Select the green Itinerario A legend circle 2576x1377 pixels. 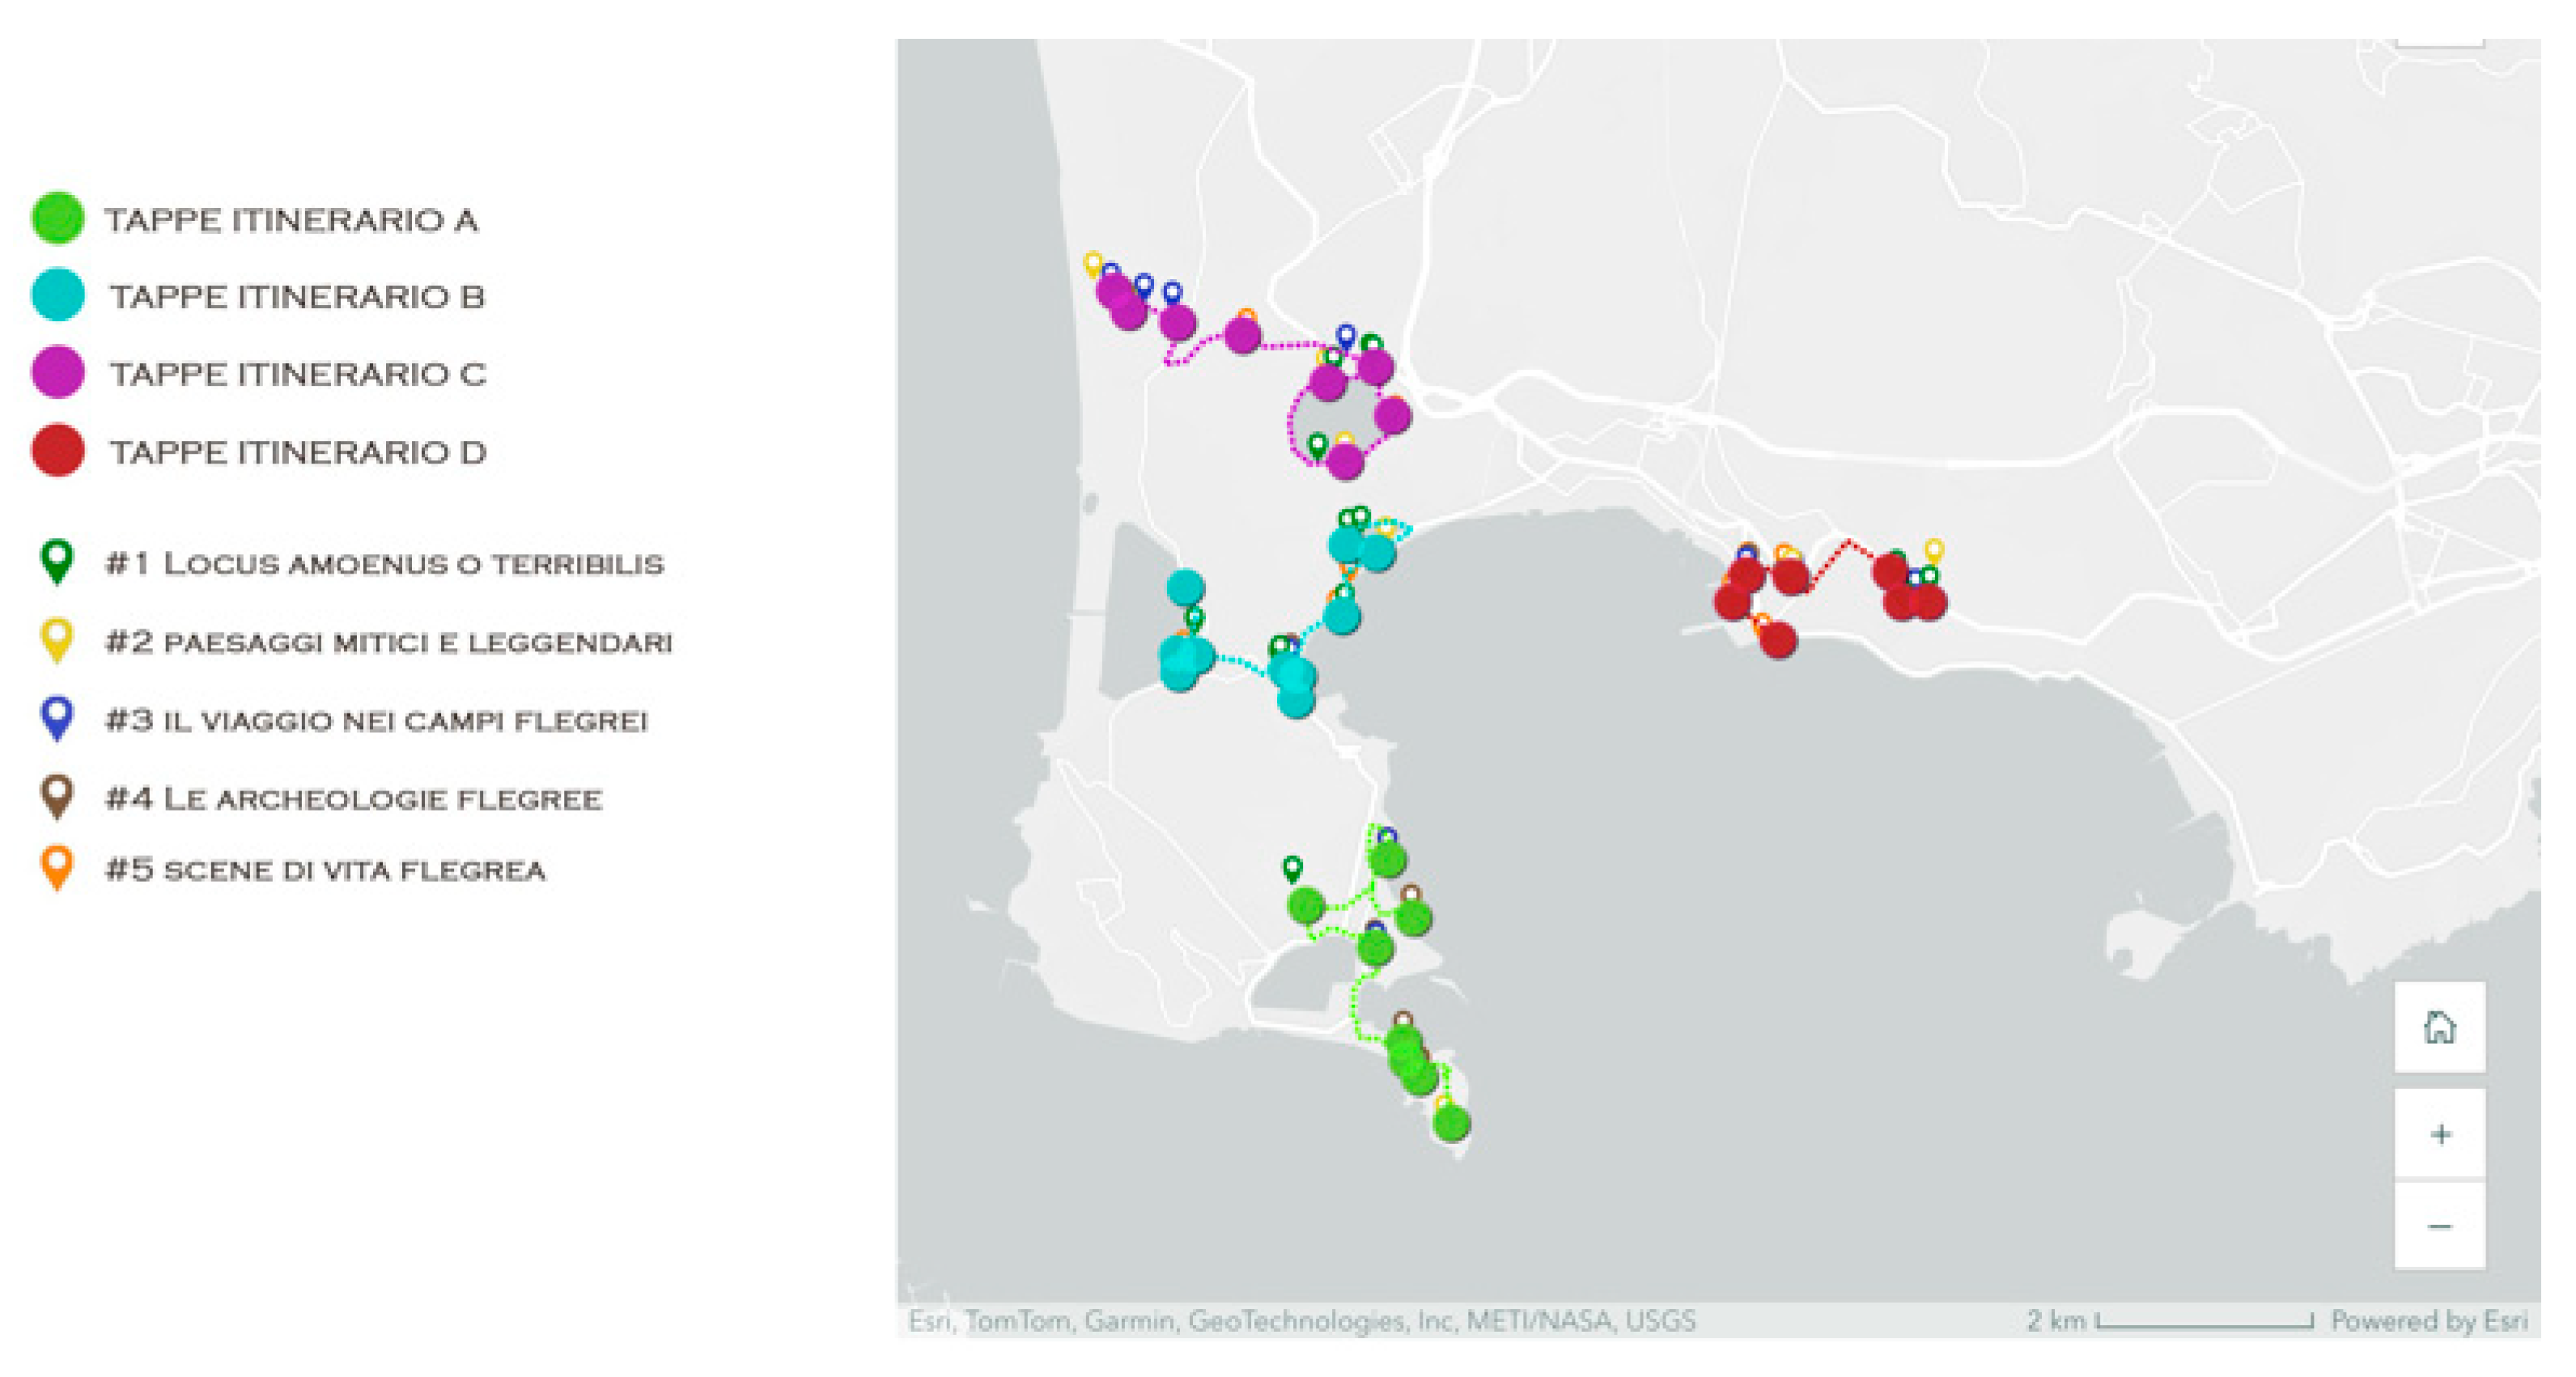(58, 218)
